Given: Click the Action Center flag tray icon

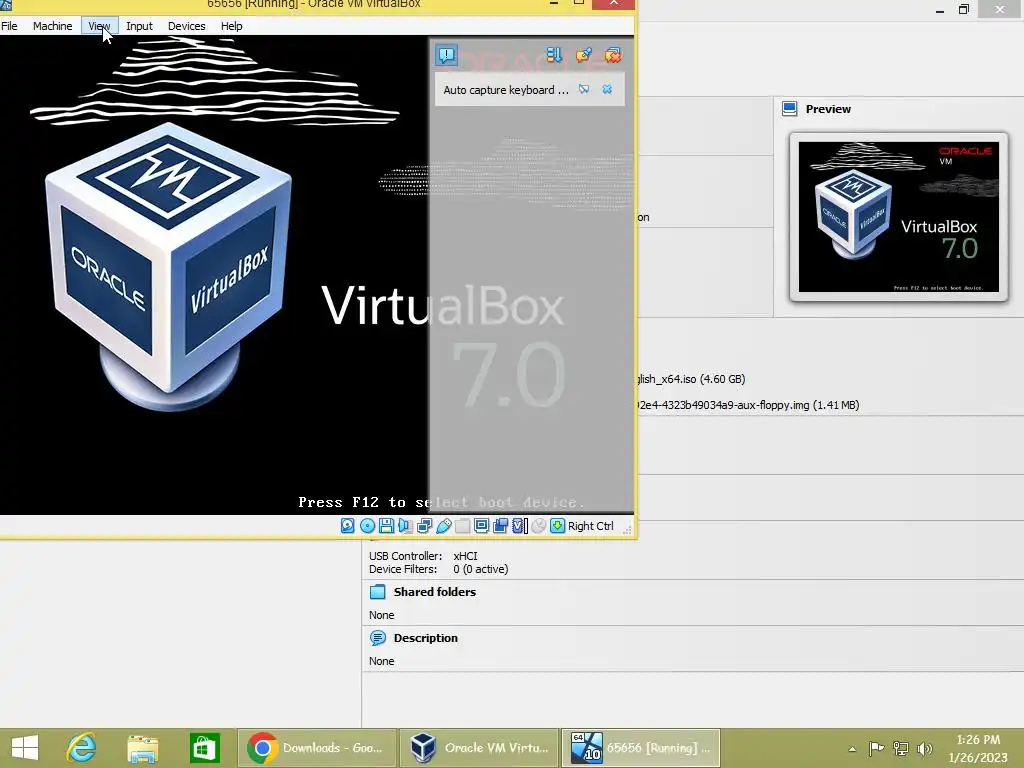Looking at the screenshot, I should pos(876,748).
